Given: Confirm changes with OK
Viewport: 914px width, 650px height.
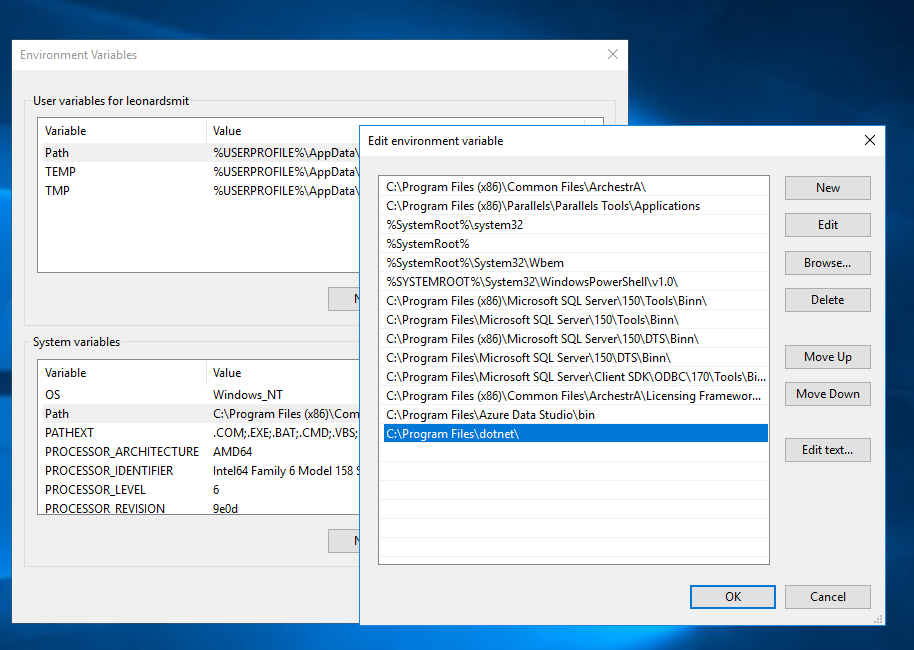Looking at the screenshot, I should click(x=733, y=597).
